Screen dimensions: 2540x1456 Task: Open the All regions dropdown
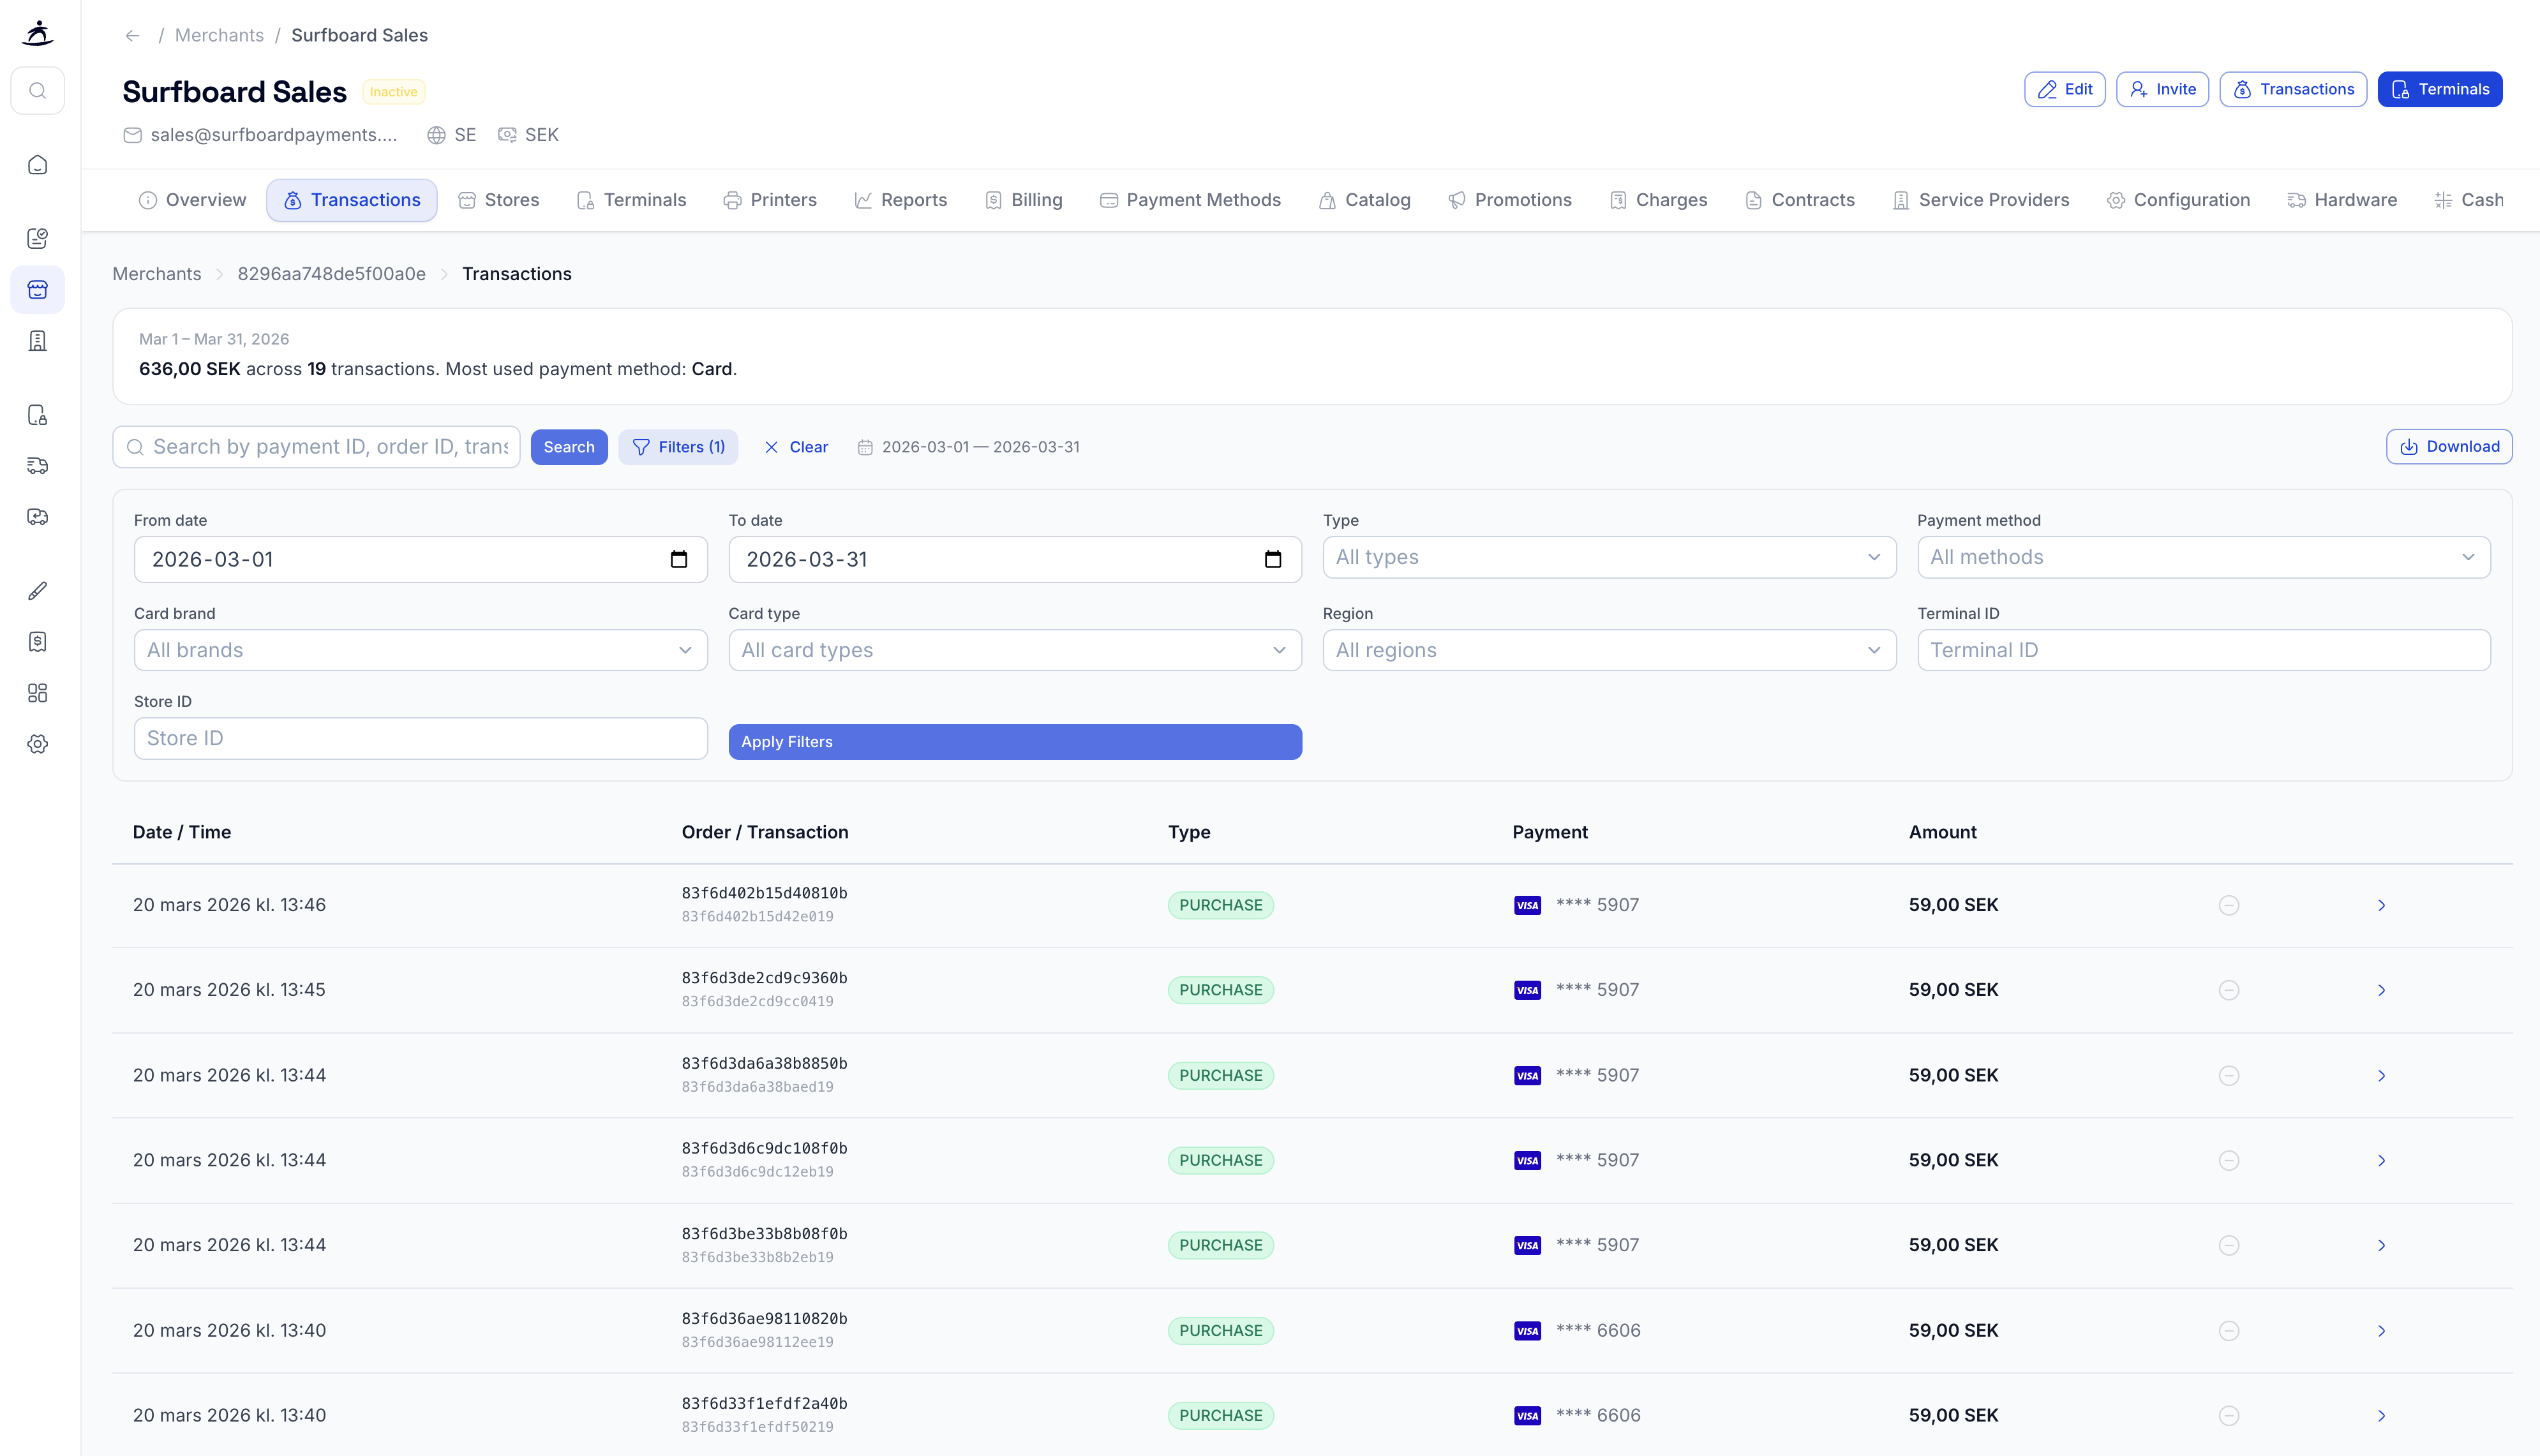(x=1608, y=650)
